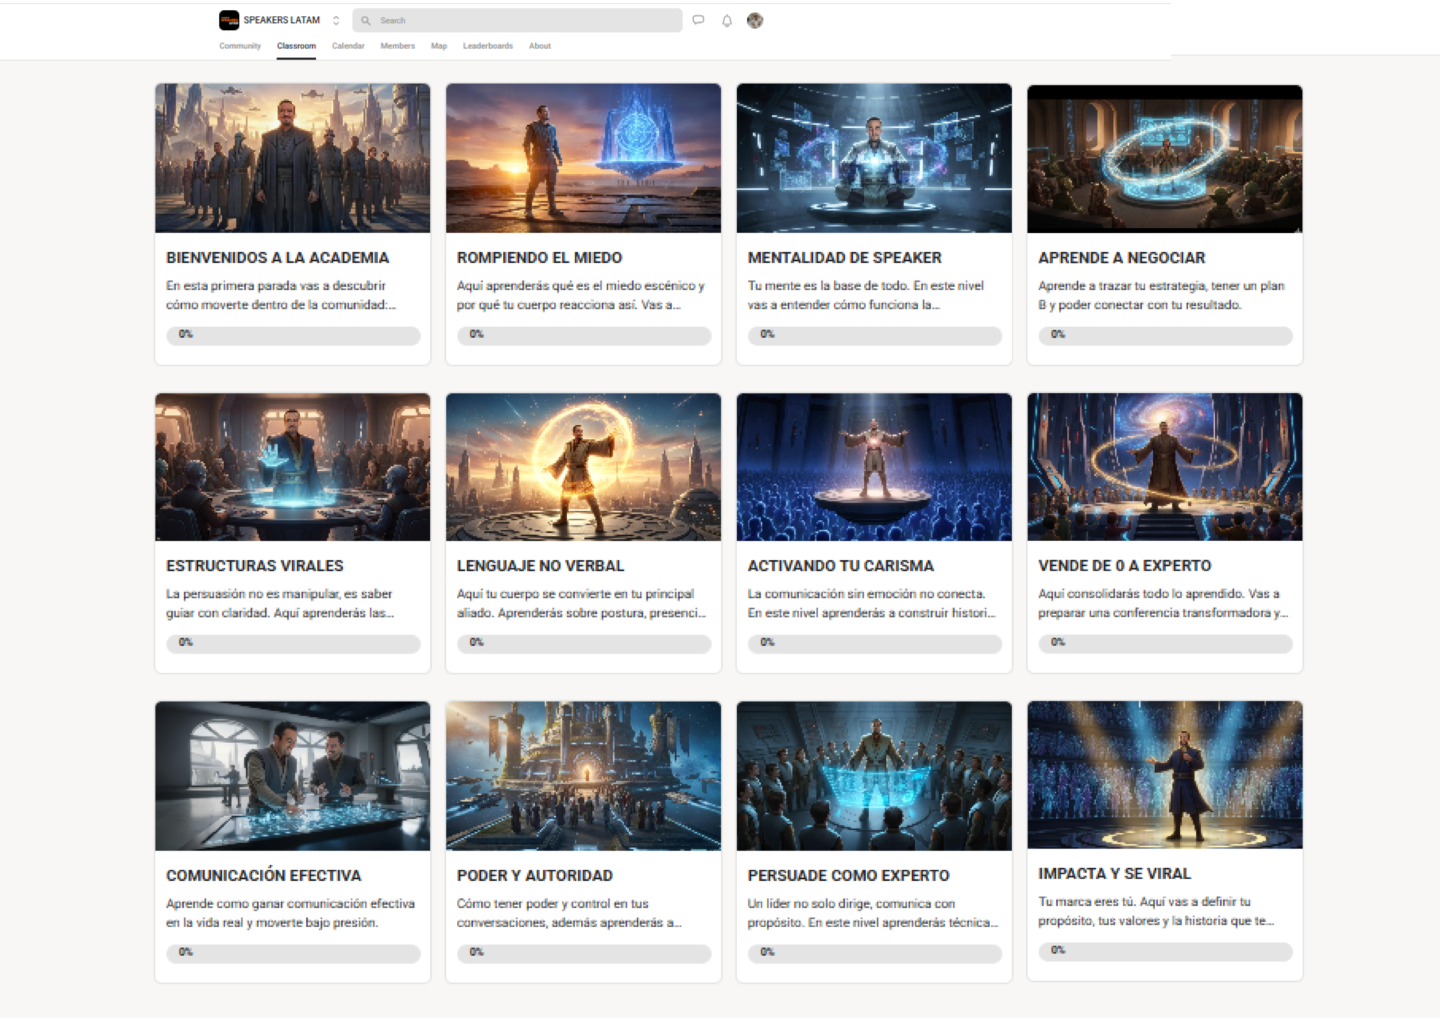Click progress bar under Estructuras Virales
Screen dimensions: 1440x1018
pyautogui.click(x=293, y=643)
